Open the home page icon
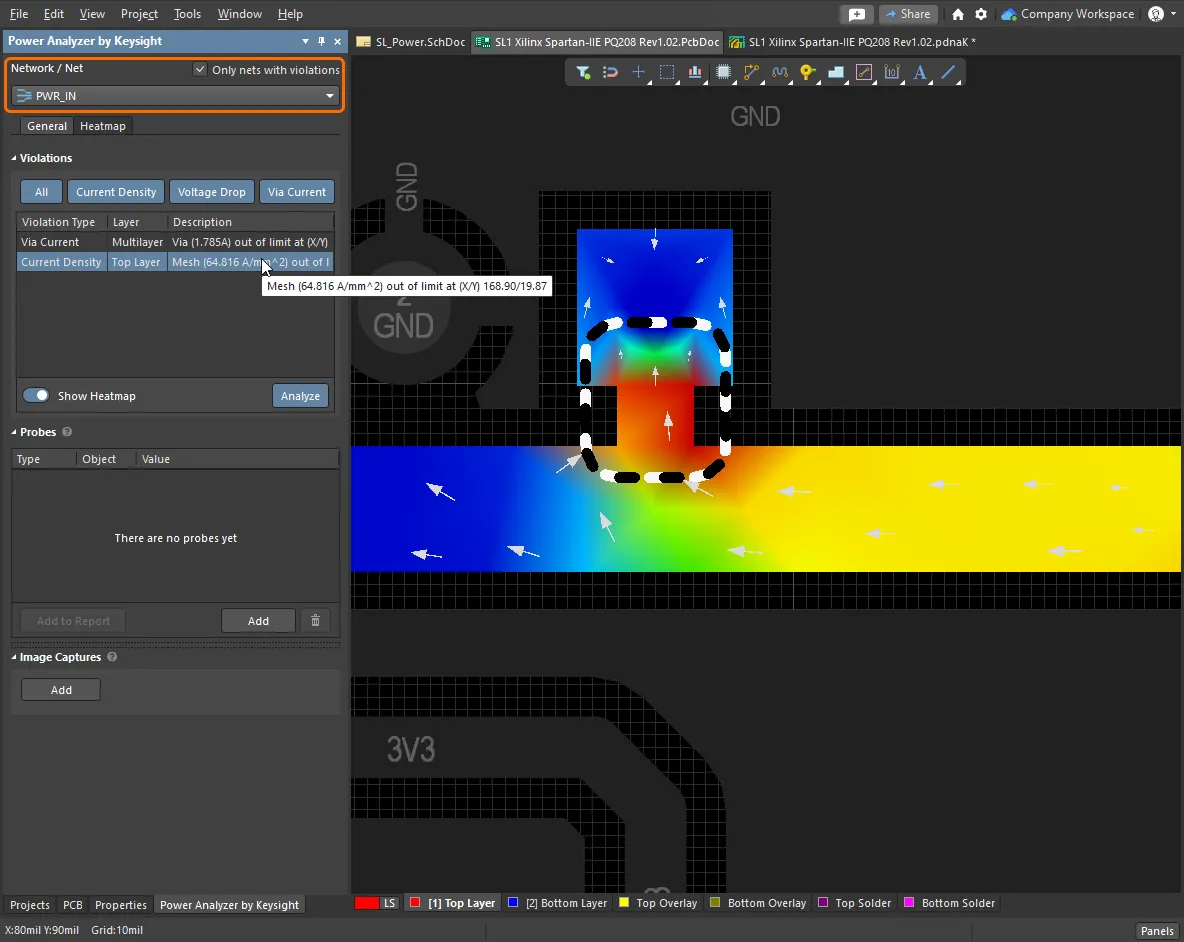Image resolution: width=1184 pixels, height=942 pixels. point(958,14)
